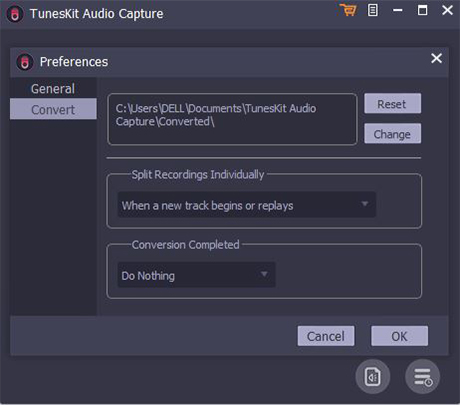Select the Convert tab

coord(53,109)
